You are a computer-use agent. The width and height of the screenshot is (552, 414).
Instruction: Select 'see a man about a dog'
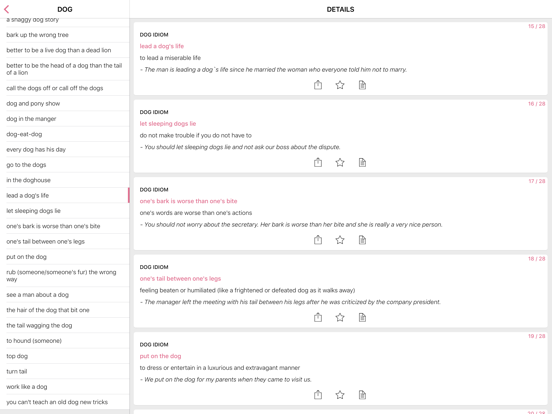pyautogui.click(x=64, y=295)
